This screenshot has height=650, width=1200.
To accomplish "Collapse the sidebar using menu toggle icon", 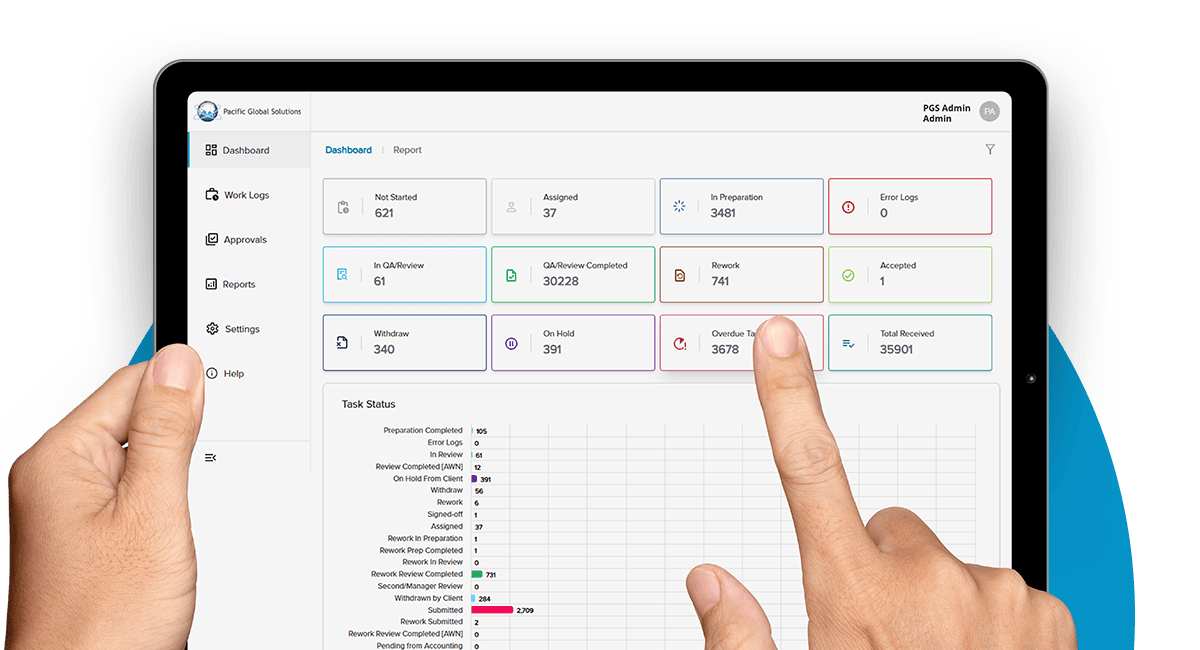I will click(x=211, y=457).
